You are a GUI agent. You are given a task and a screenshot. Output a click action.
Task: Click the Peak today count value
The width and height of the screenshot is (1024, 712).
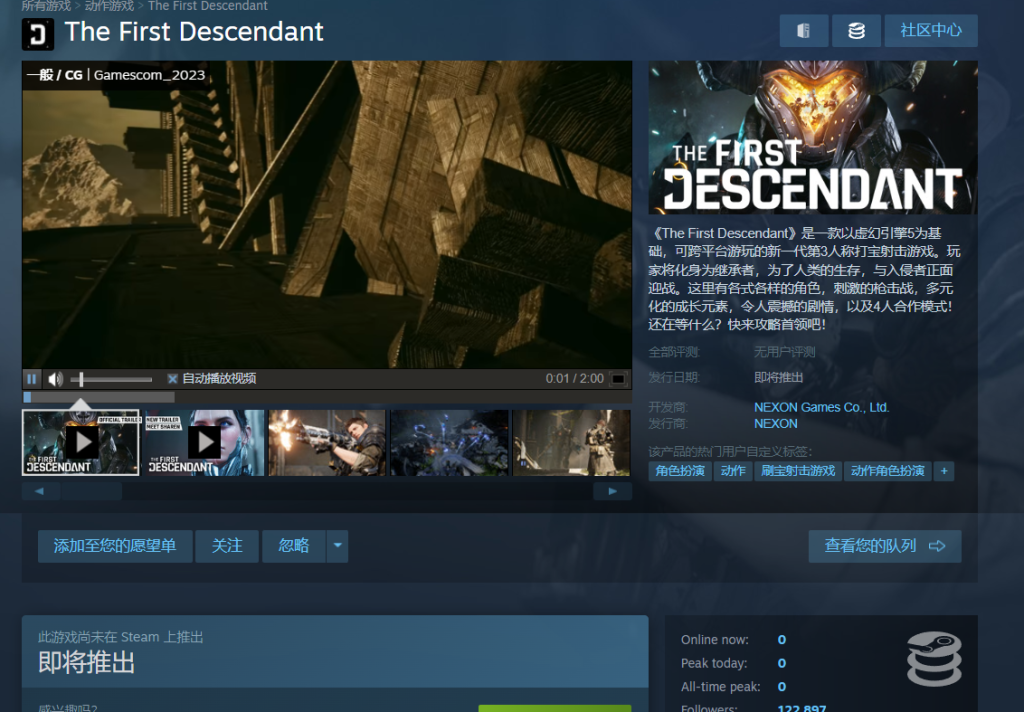(x=782, y=663)
